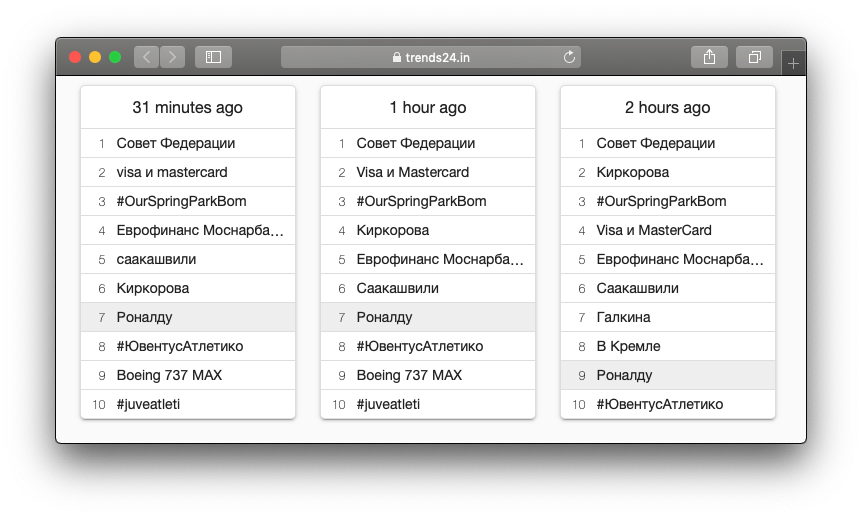Select the '31 minutes ago' column header

click(187, 107)
